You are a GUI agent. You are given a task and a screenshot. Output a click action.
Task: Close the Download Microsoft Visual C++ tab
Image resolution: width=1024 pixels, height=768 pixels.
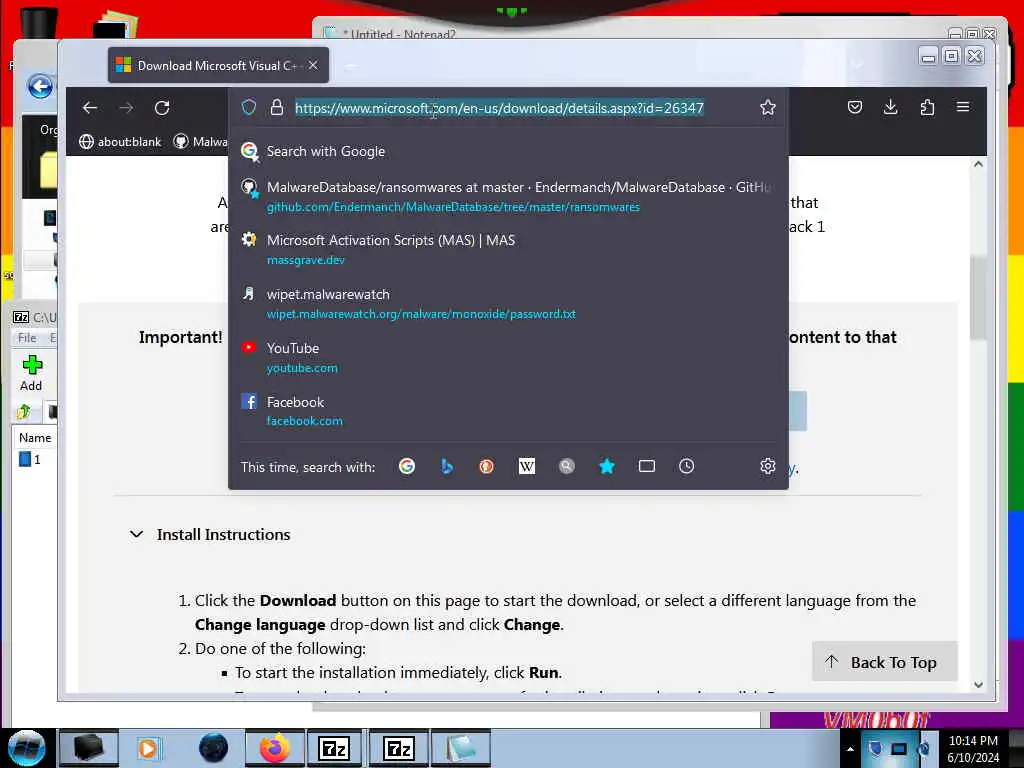pyautogui.click(x=313, y=65)
